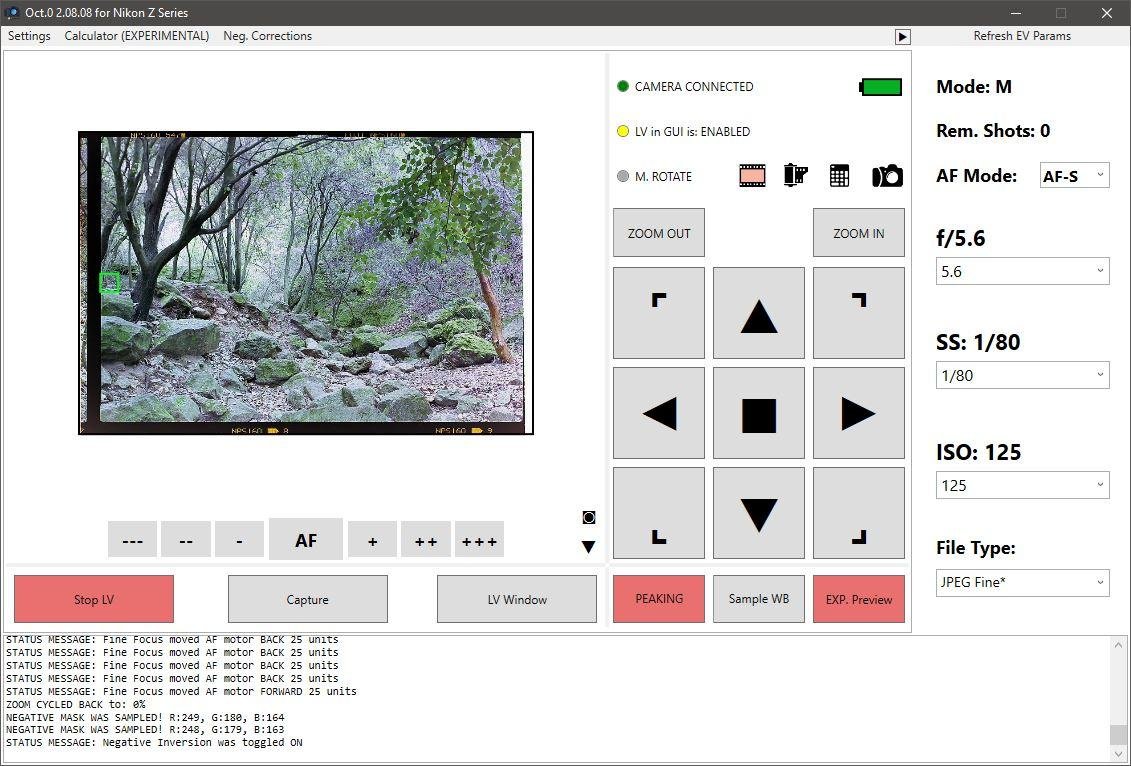Click the log scrollbar up arrow

(1119, 644)
